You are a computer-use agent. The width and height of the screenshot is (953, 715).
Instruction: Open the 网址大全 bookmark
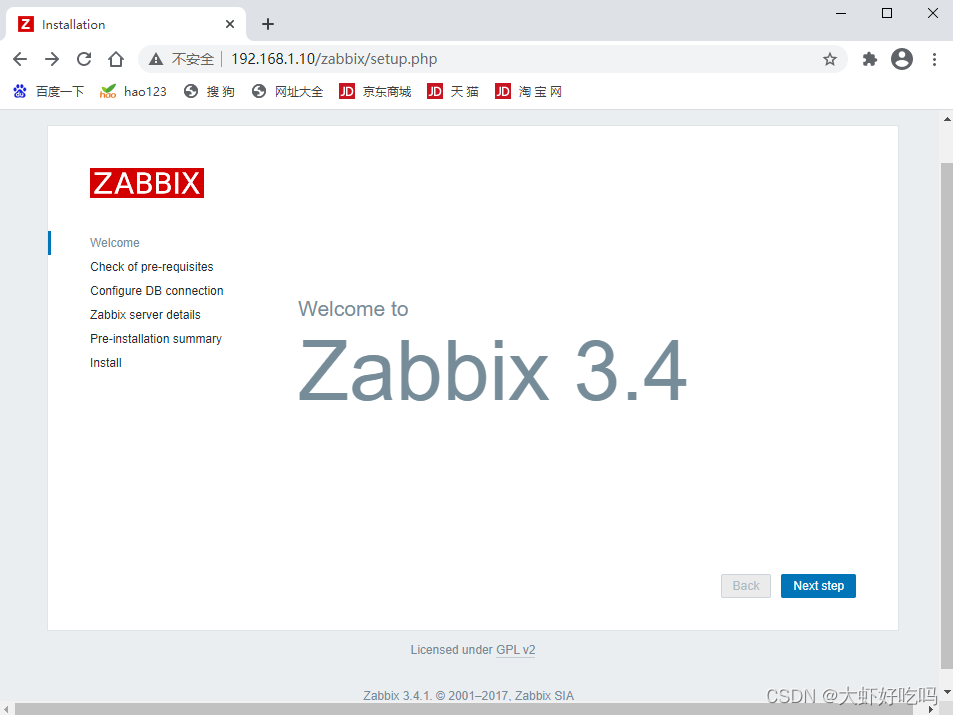(287, 92)
